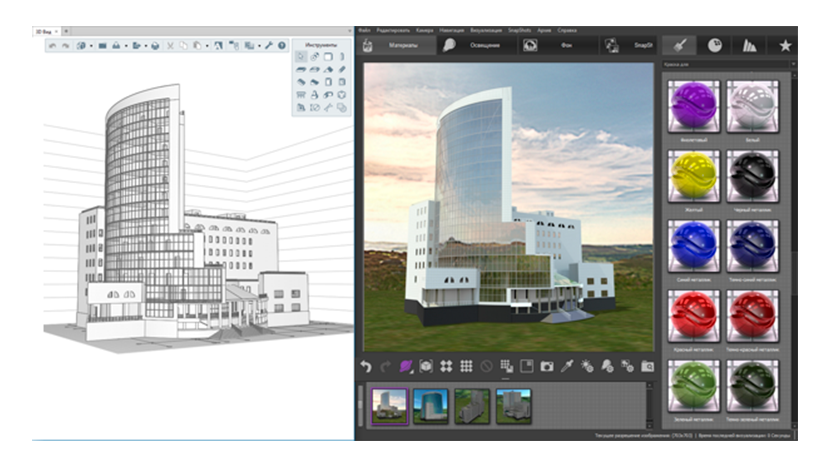The height and width of the screenshot is (467, 830).
Task: Choose the Фиолетовый purple material swatch
Action: (693, 106)
